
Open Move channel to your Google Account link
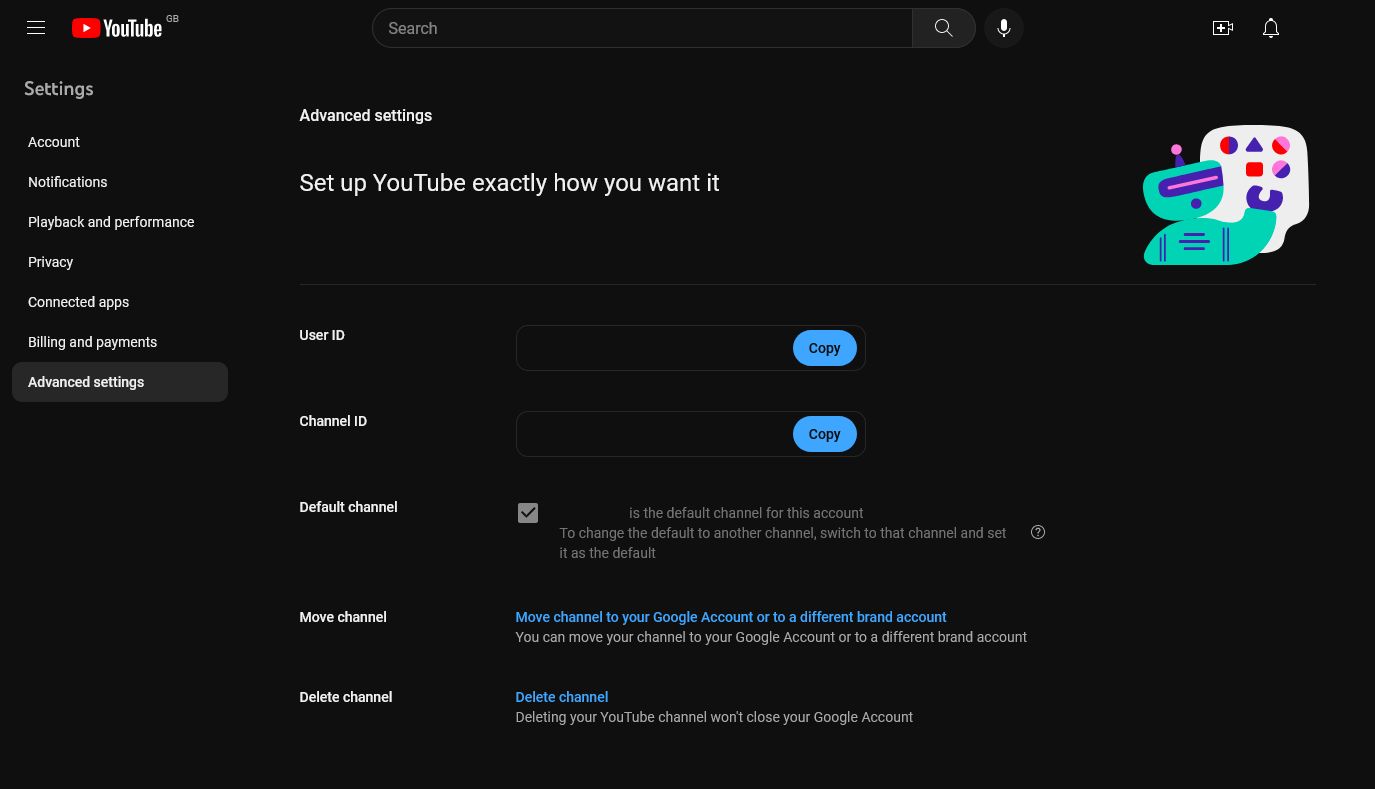point(730,617)
